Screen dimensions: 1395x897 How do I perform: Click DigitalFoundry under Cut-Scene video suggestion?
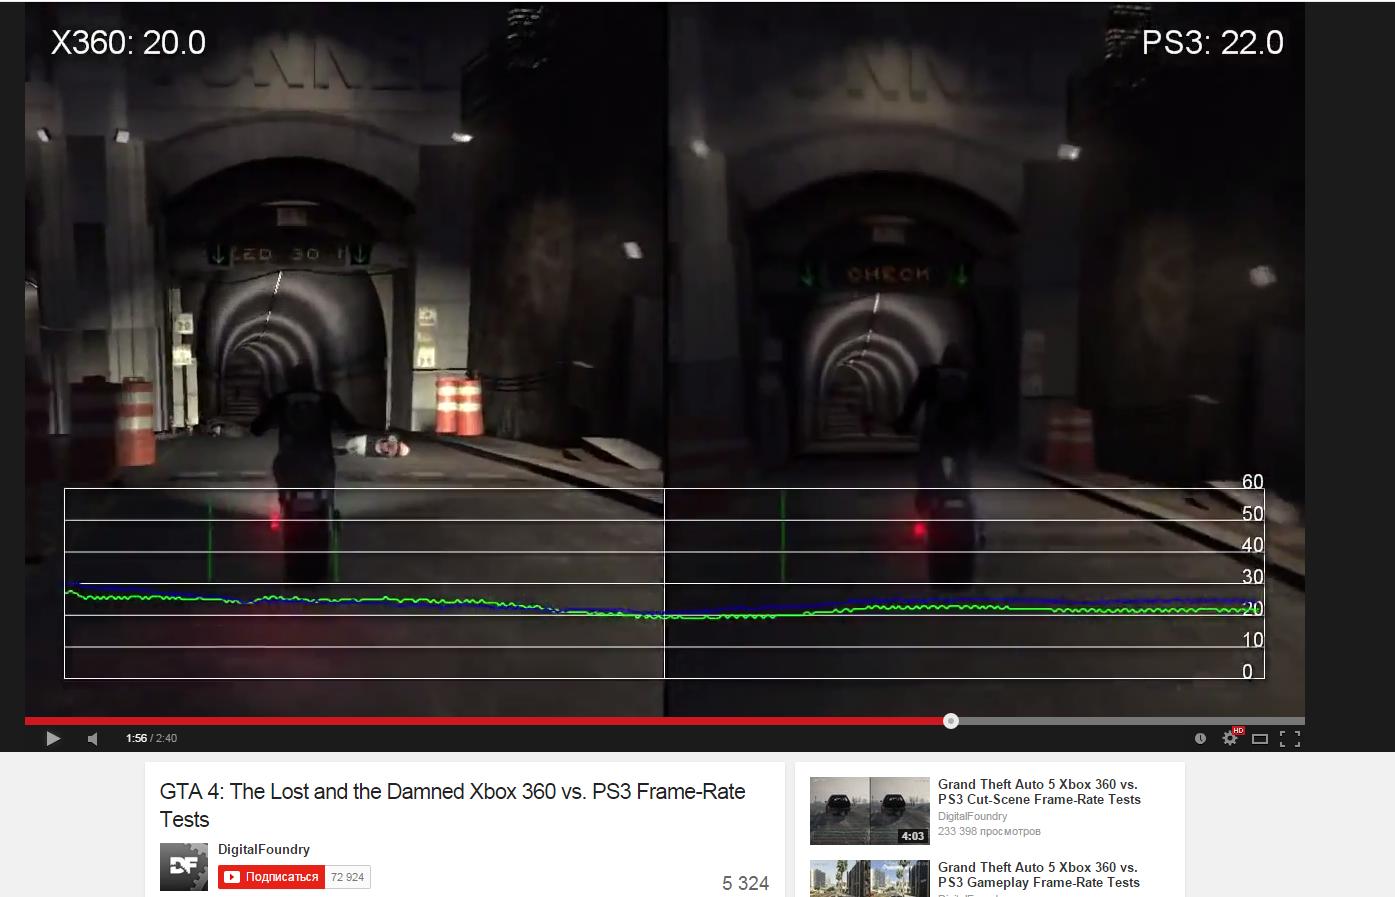coord(972,816)
